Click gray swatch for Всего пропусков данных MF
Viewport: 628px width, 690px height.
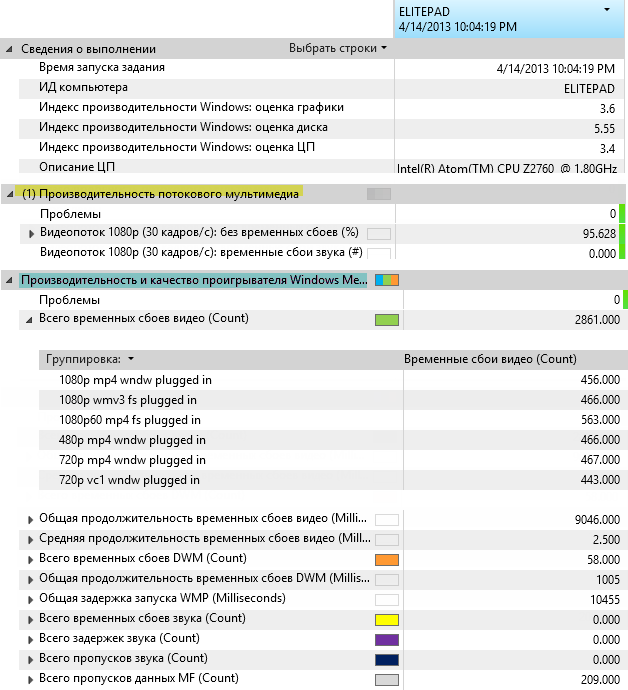(387, 680)
